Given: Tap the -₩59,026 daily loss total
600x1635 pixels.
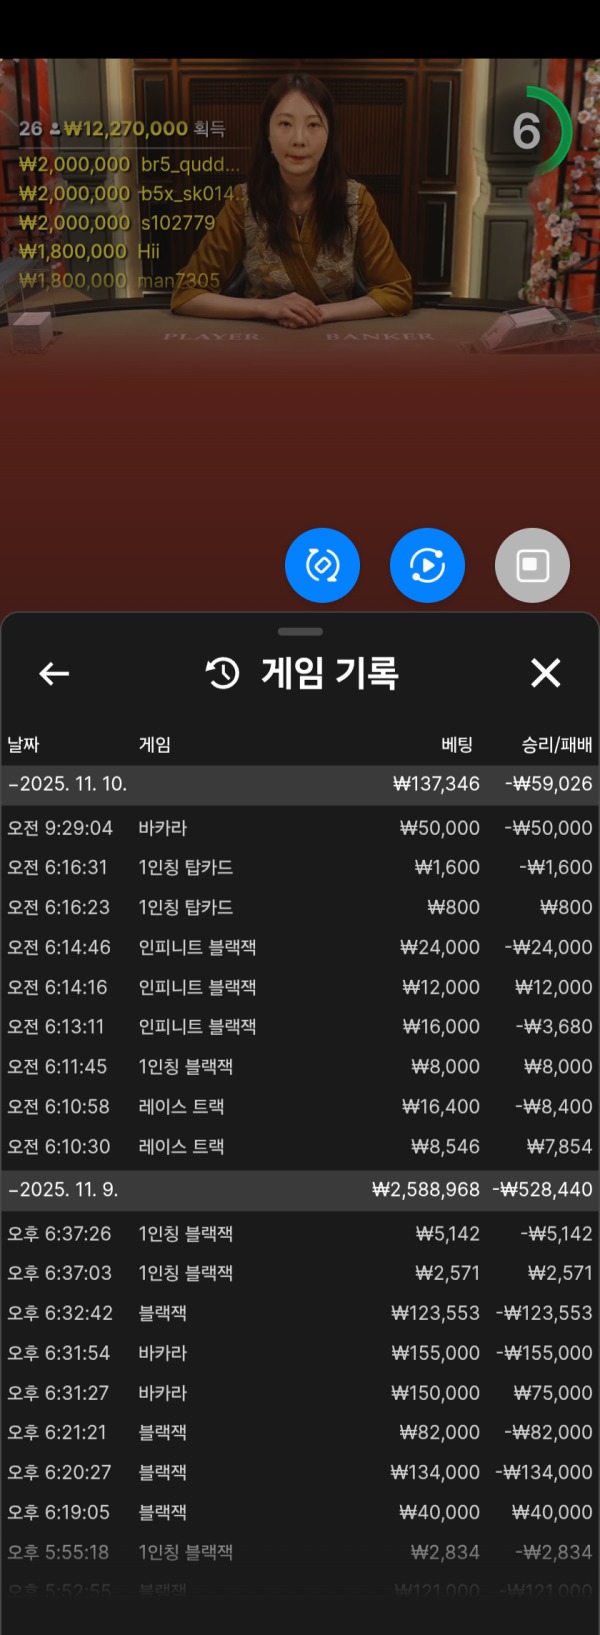Looking at the screenshot, I should coord(549,785).
